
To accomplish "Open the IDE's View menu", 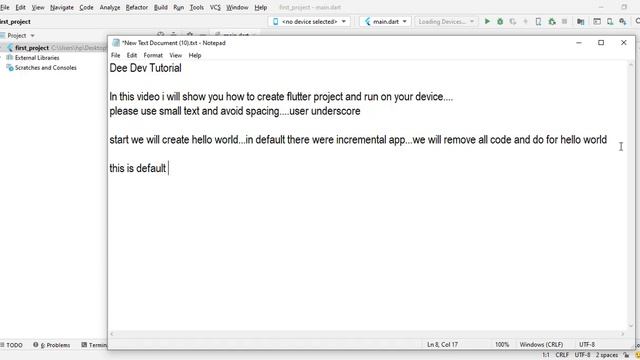I will point(38,7).
